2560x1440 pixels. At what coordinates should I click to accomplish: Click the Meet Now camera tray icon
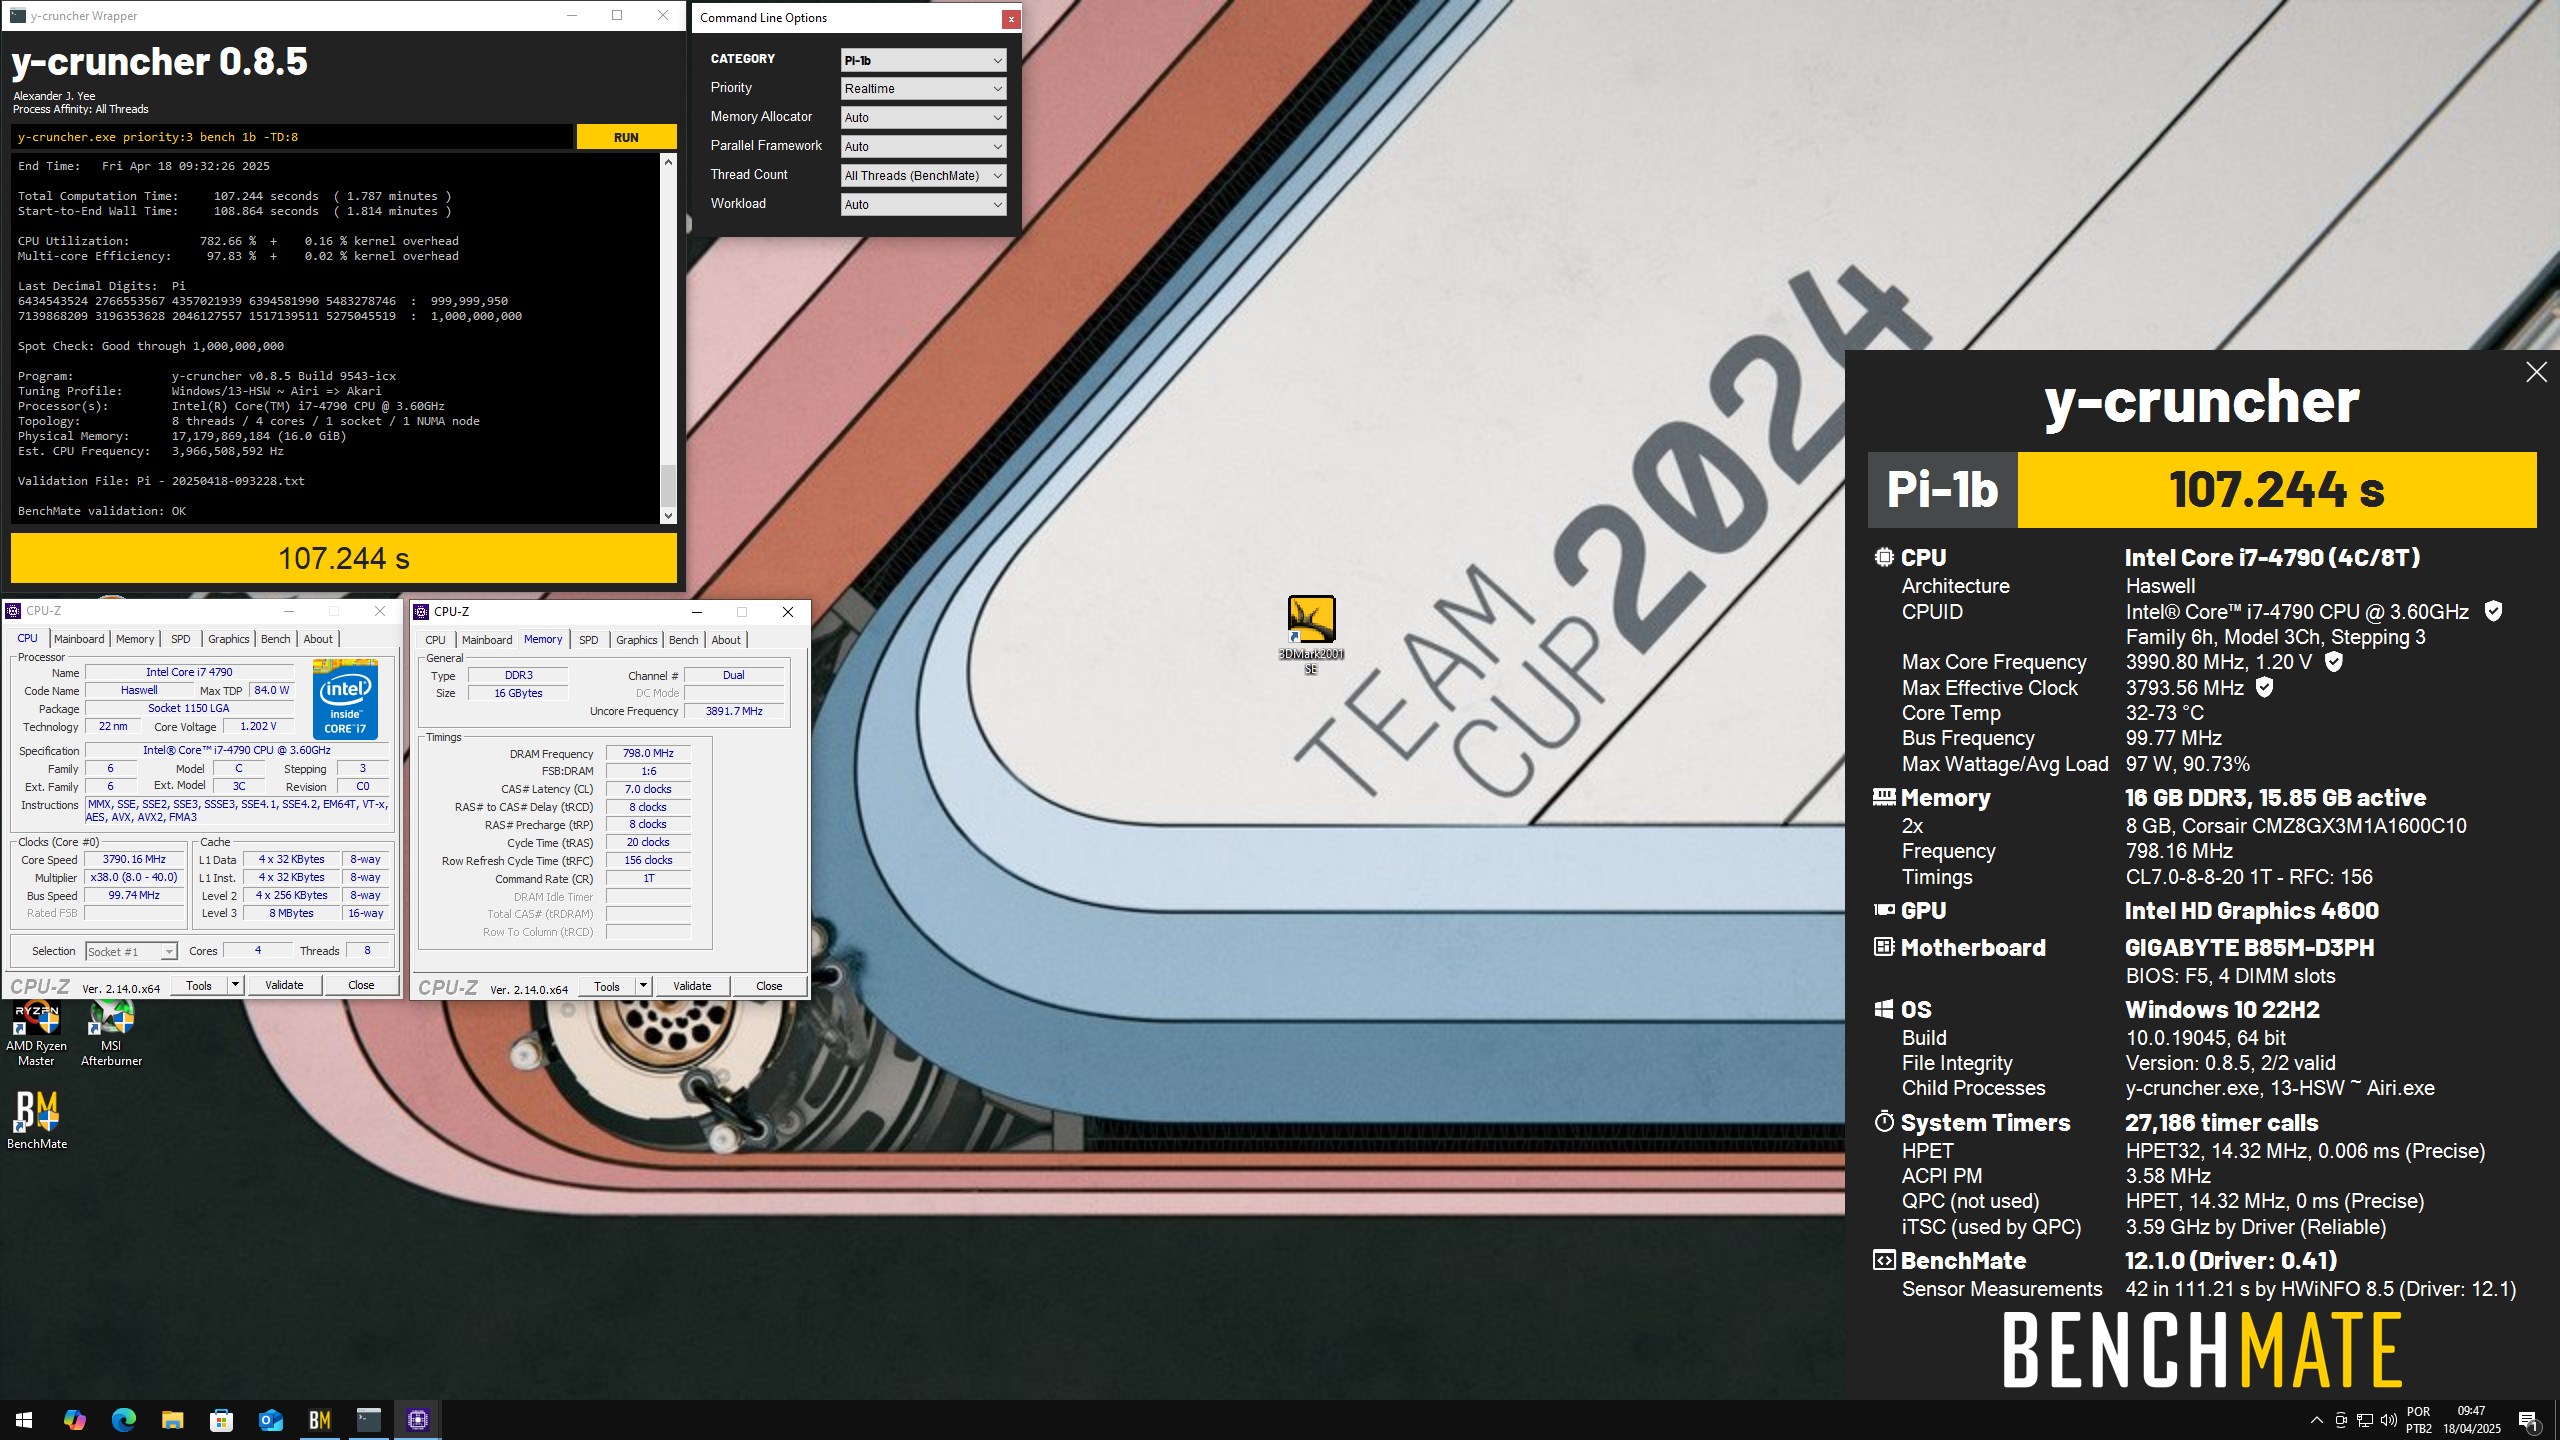click(x=2341, y=1420)
